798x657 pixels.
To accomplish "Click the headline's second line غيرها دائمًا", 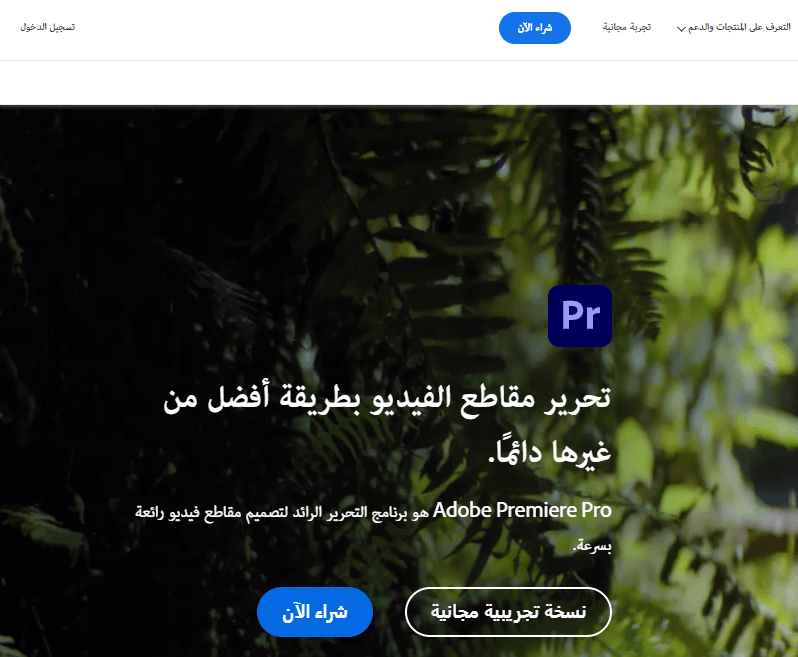I will pos(550,452).
